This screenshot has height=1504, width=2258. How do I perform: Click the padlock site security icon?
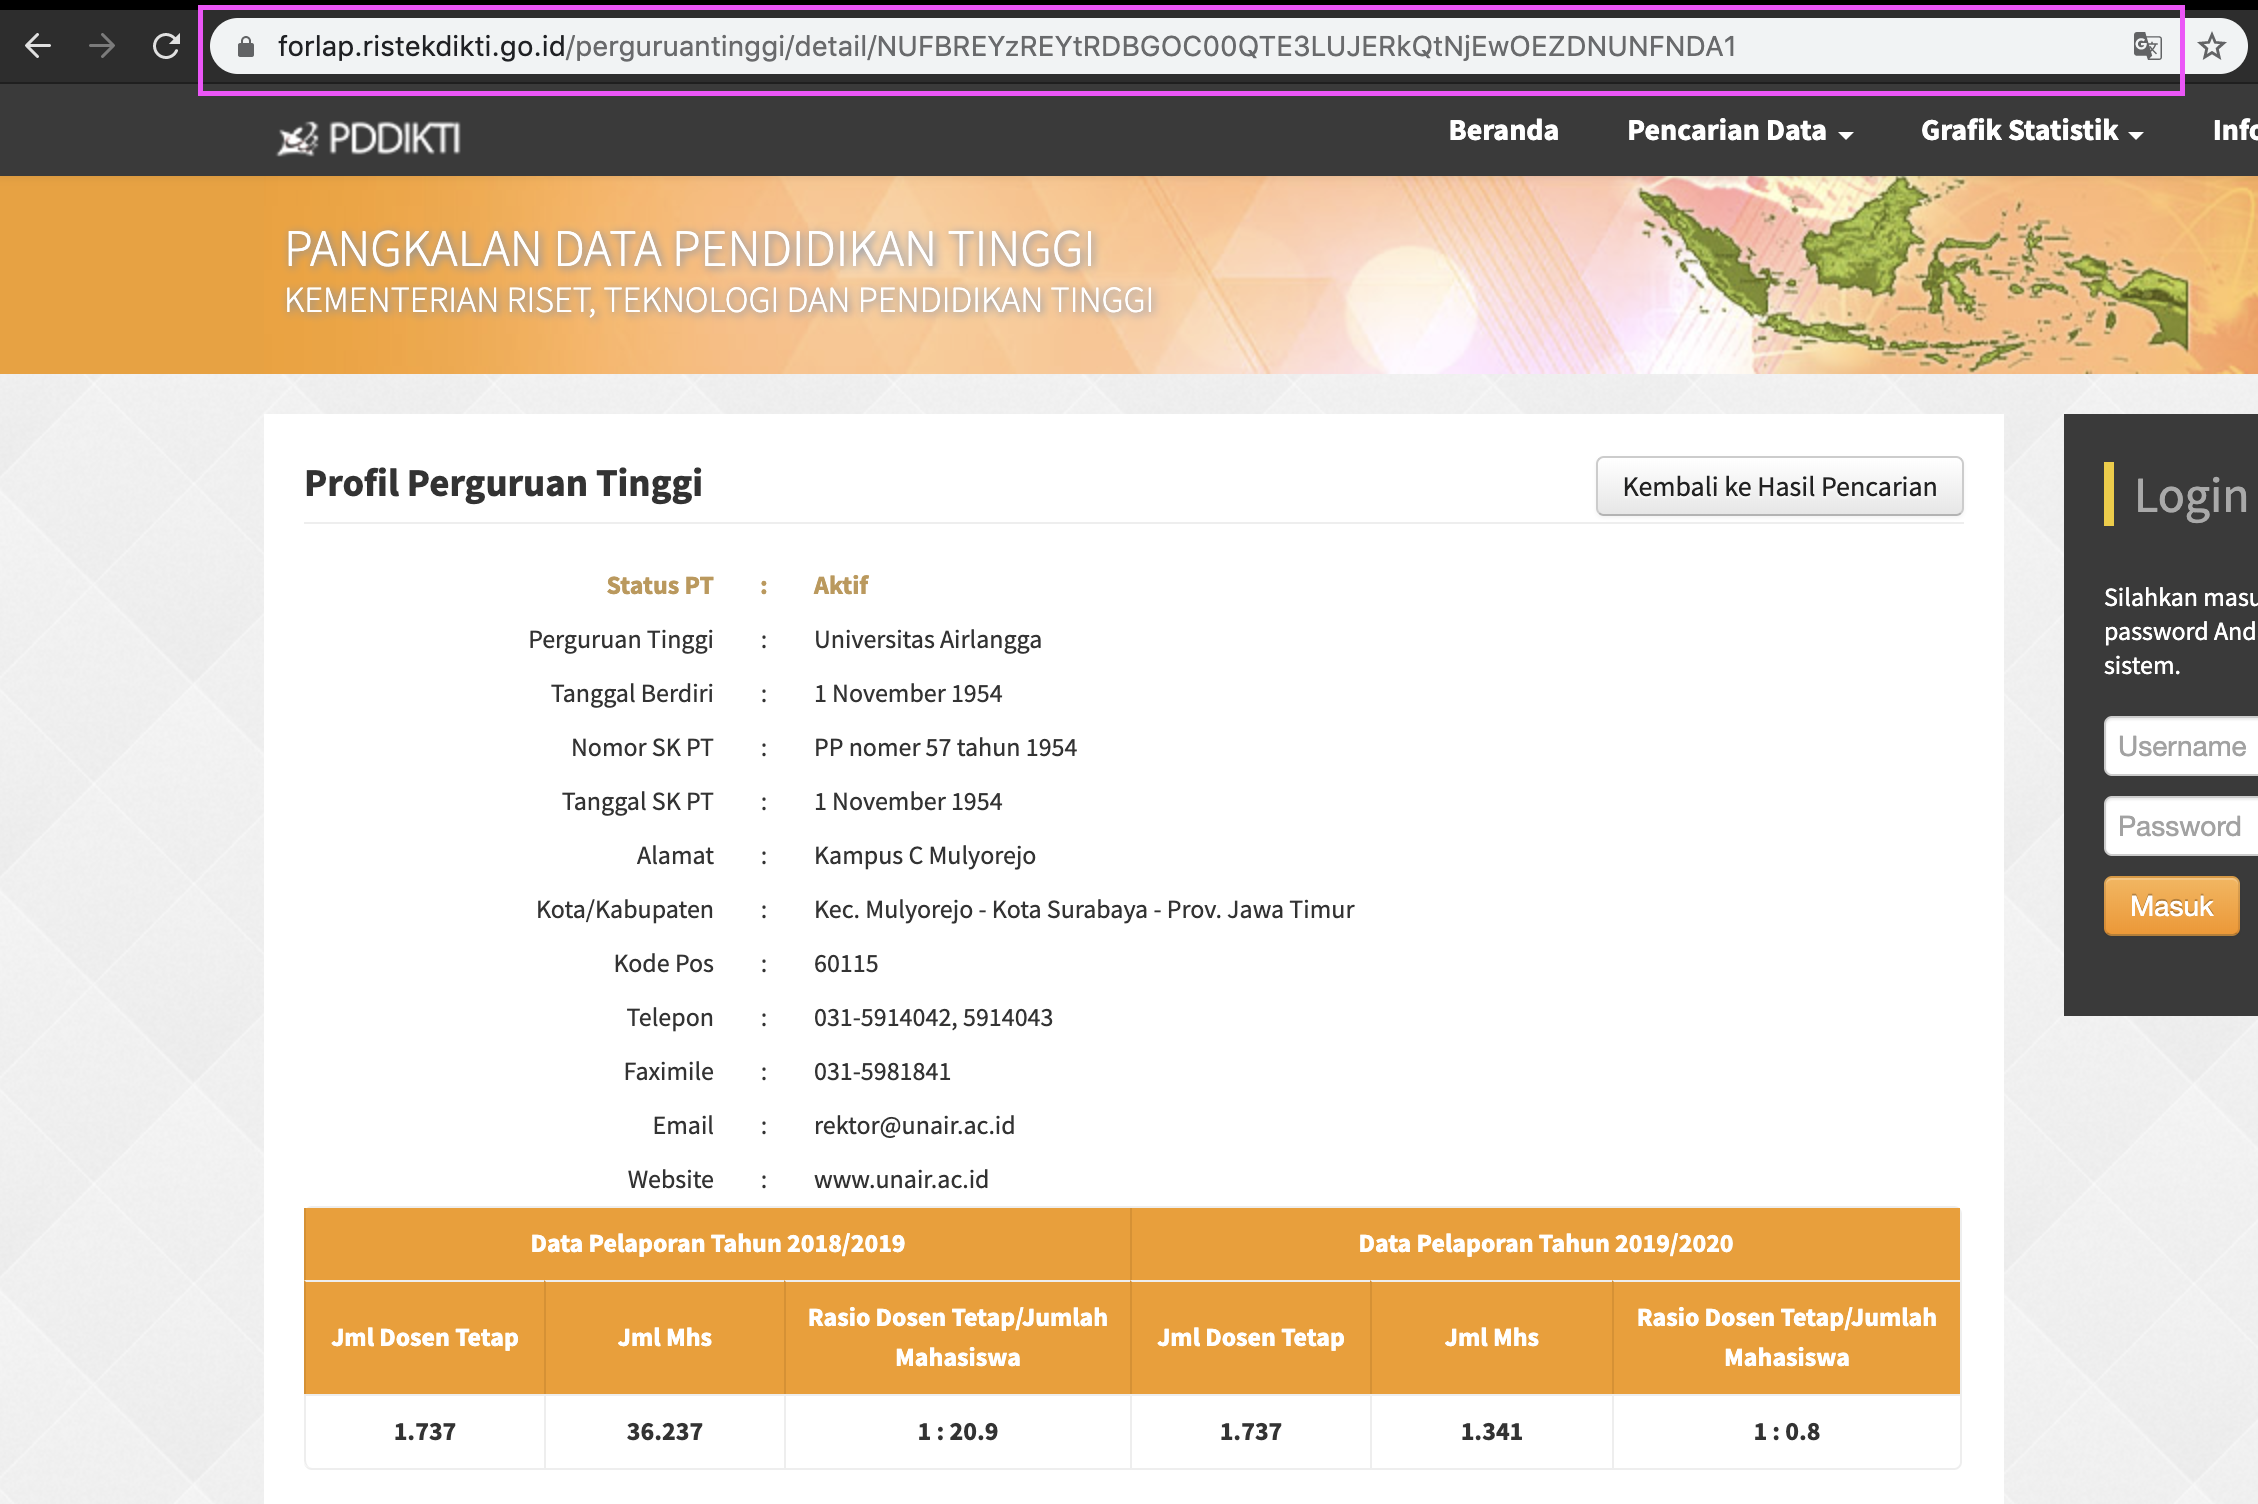coord(246,47)
